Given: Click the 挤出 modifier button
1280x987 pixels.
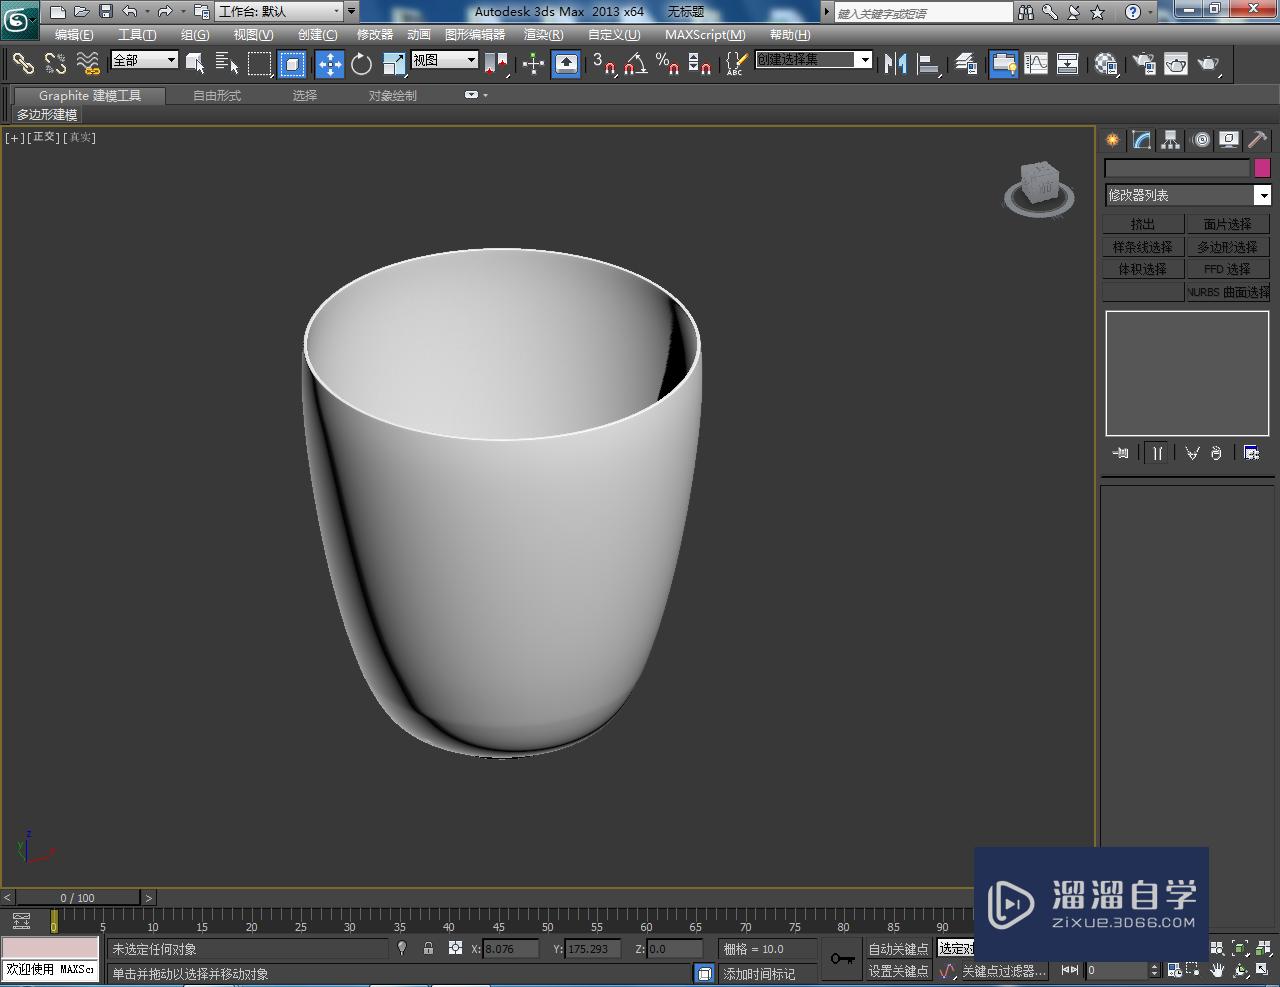Looking at the screenshot, I should point(1143,224).
